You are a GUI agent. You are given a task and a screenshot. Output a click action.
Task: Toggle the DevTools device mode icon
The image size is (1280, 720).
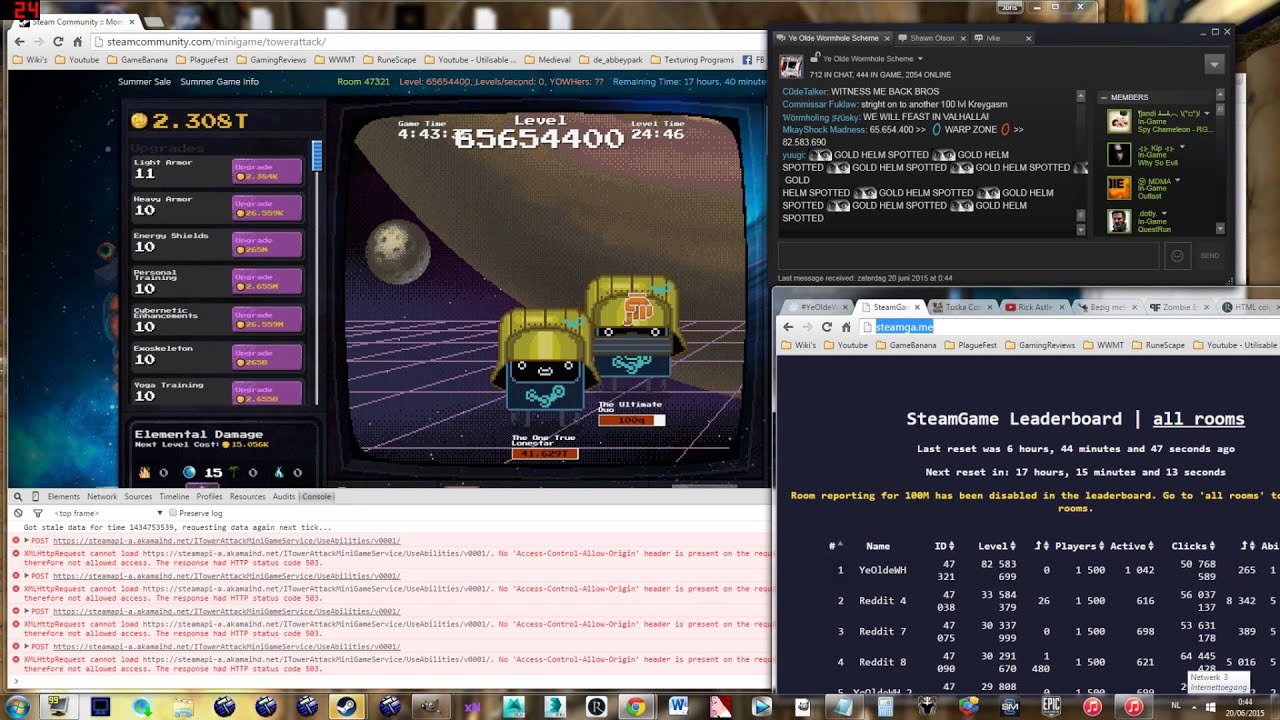coord(35,496)
